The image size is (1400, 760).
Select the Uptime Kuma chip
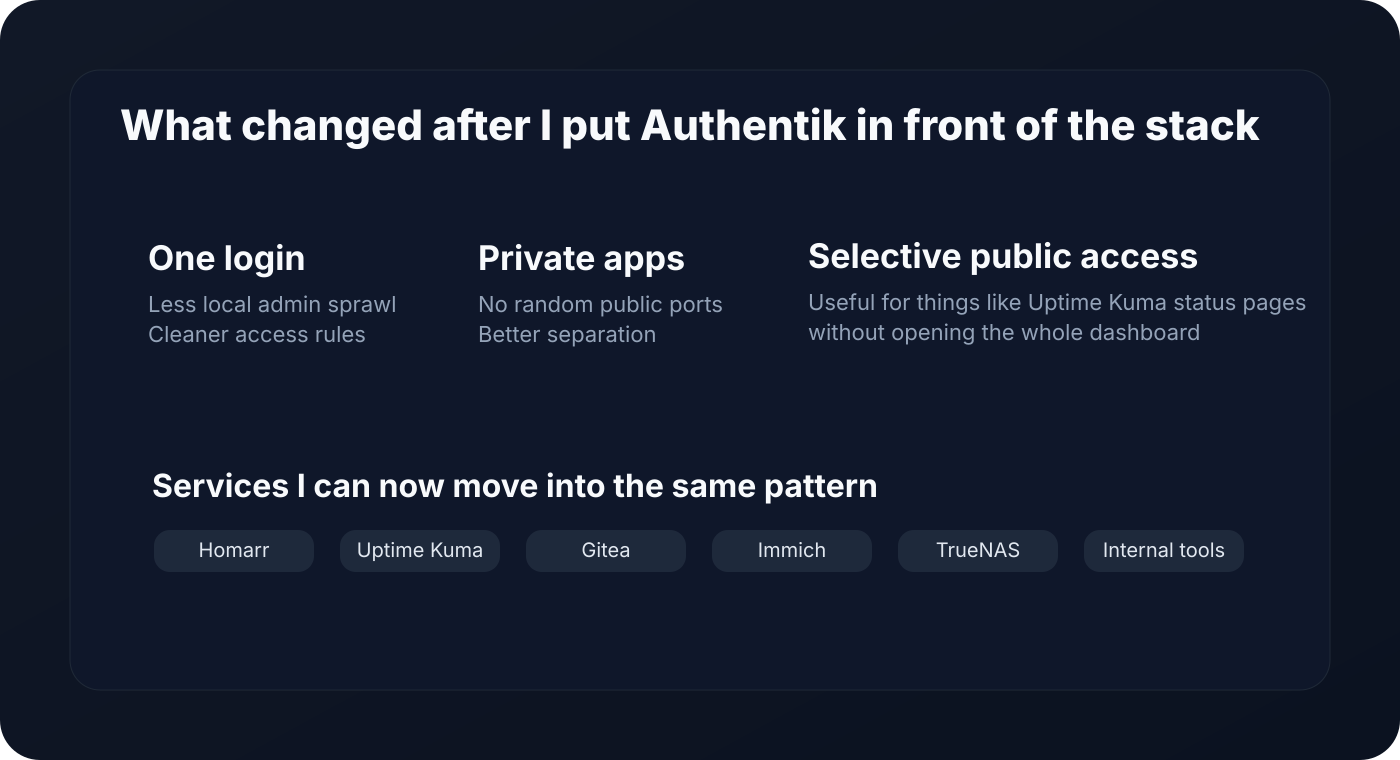click(420, 551)
